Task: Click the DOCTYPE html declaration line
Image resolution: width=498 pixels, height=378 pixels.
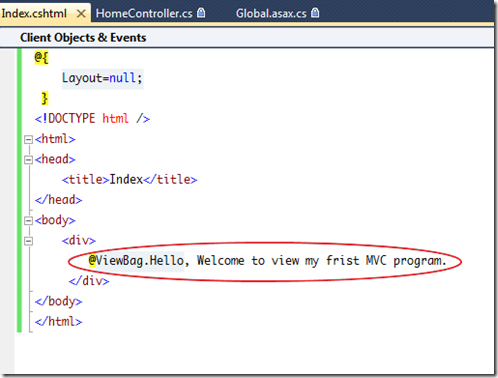Action: [x=92, y=119]
